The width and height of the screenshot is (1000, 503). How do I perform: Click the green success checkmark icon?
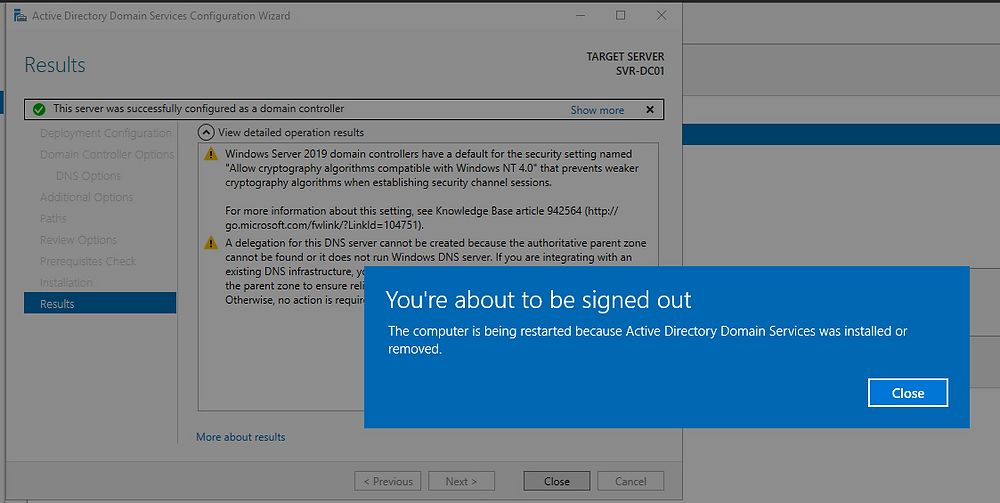coord(39,109)
